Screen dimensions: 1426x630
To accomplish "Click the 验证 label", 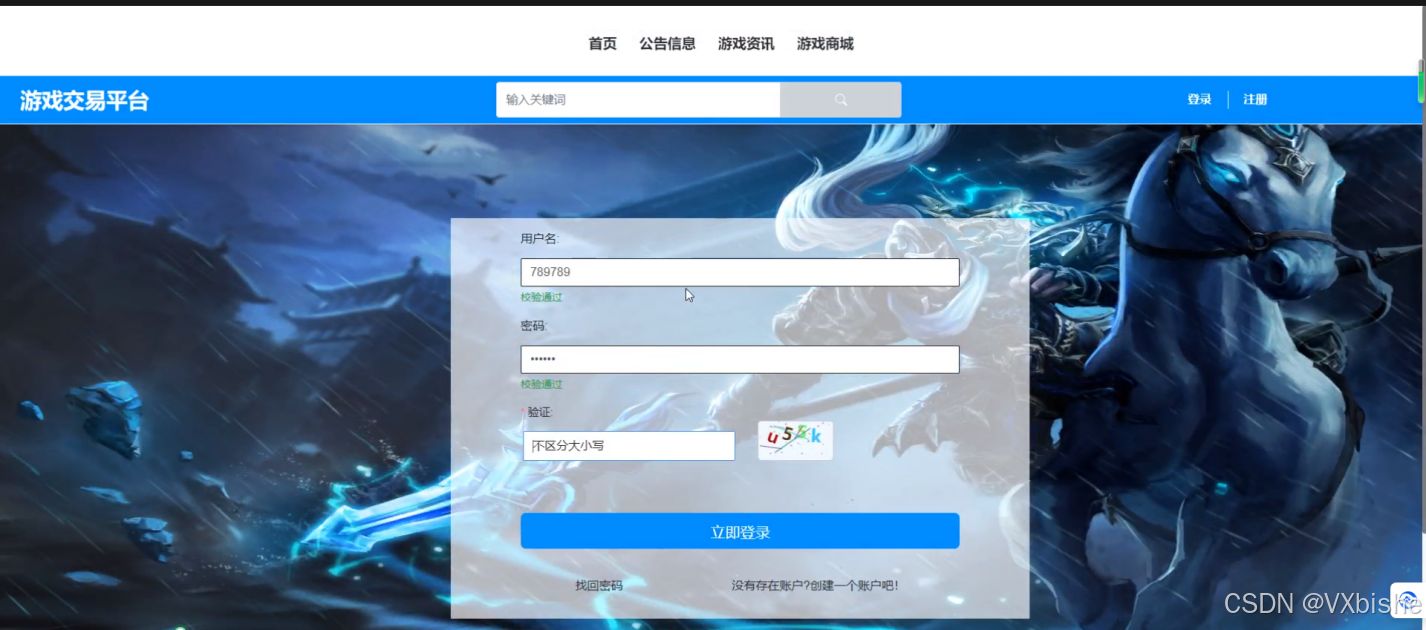I will (539, 412).
